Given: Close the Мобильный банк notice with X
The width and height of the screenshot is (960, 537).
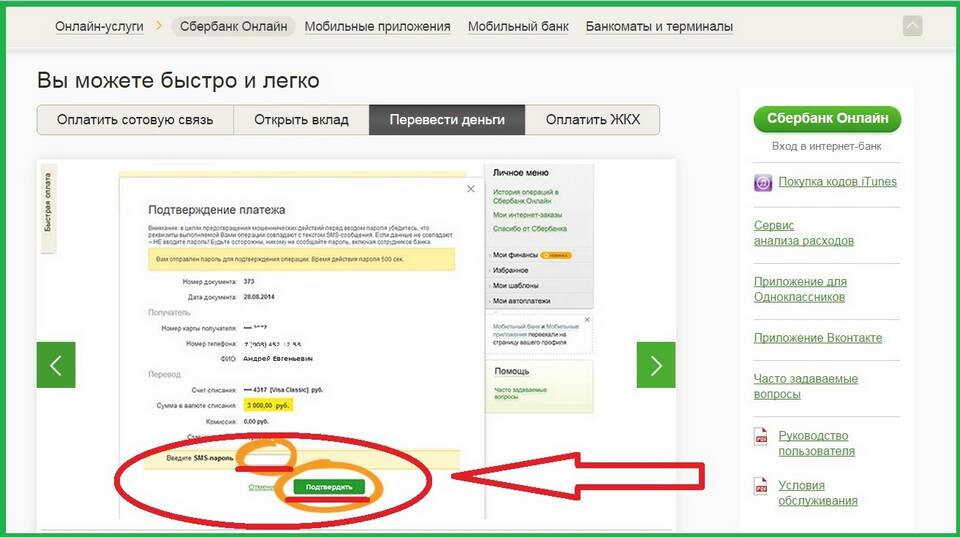Looking at the screenshot, I should tap(587, 320).
